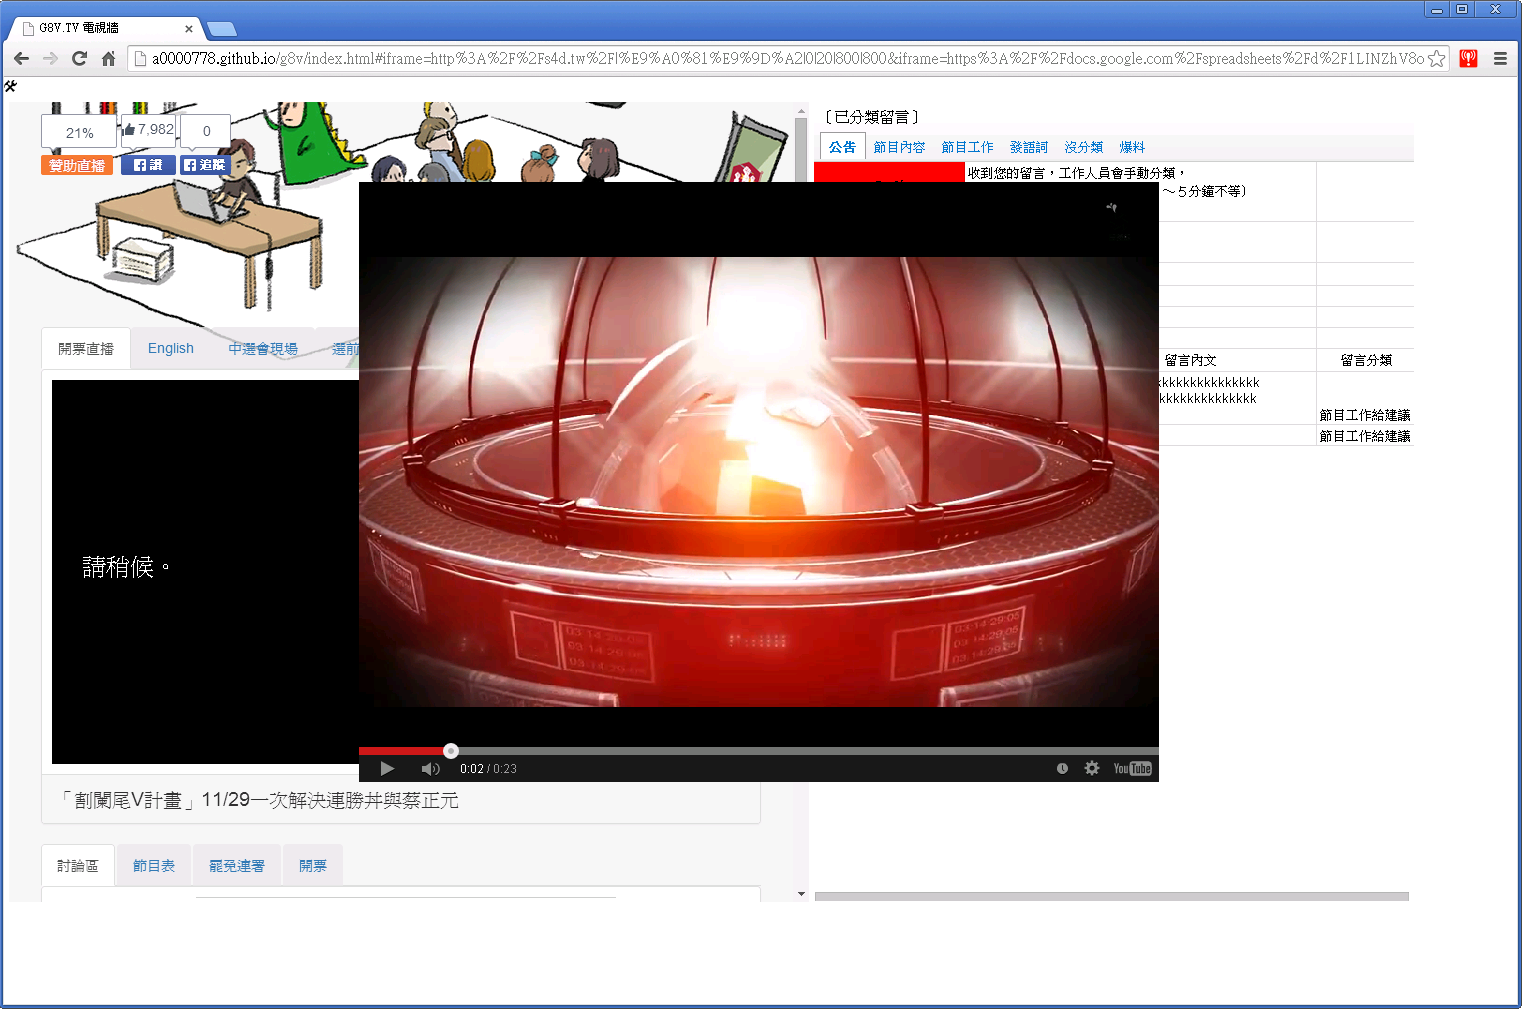Open the 爆料 sheet tab
This screenshot has width=1522, height=1009.
point(1132,147)
